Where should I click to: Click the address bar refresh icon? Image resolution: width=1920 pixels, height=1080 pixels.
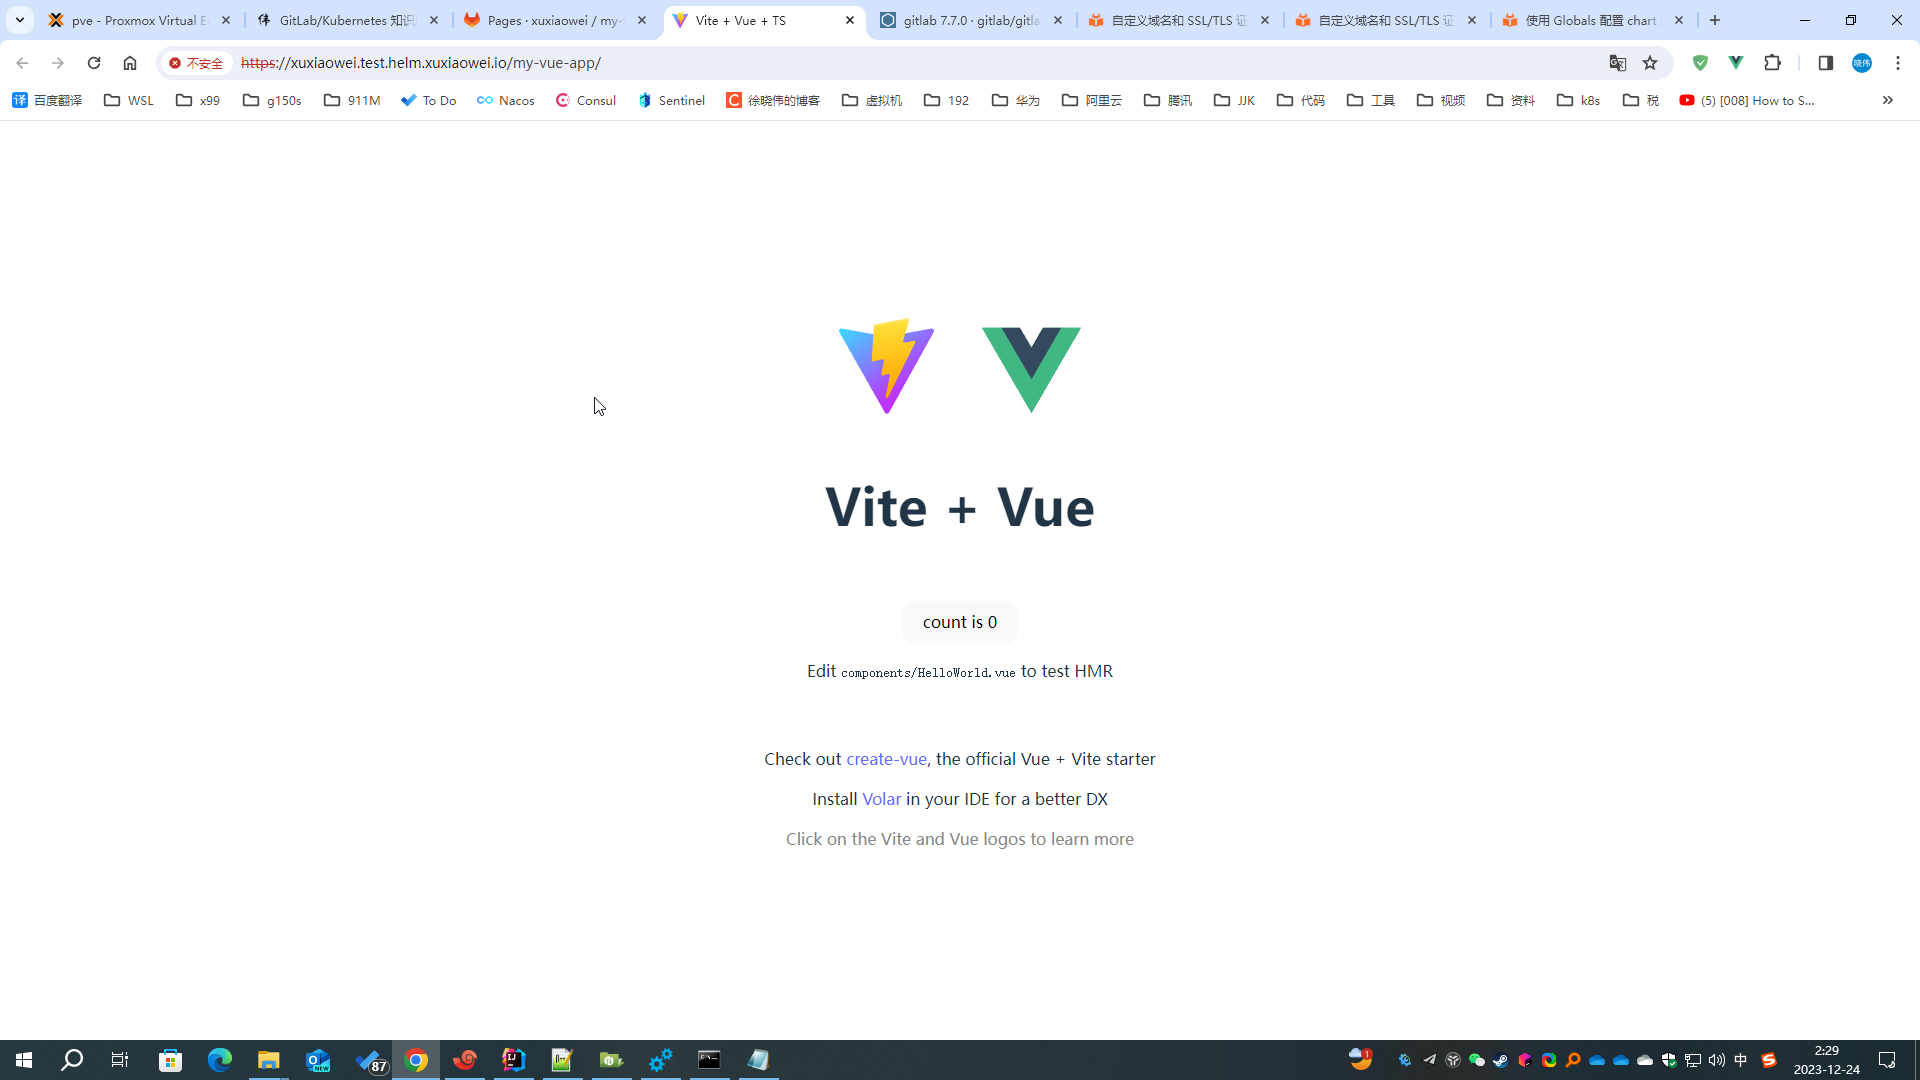pyautogui.click(x=92, y=62)
